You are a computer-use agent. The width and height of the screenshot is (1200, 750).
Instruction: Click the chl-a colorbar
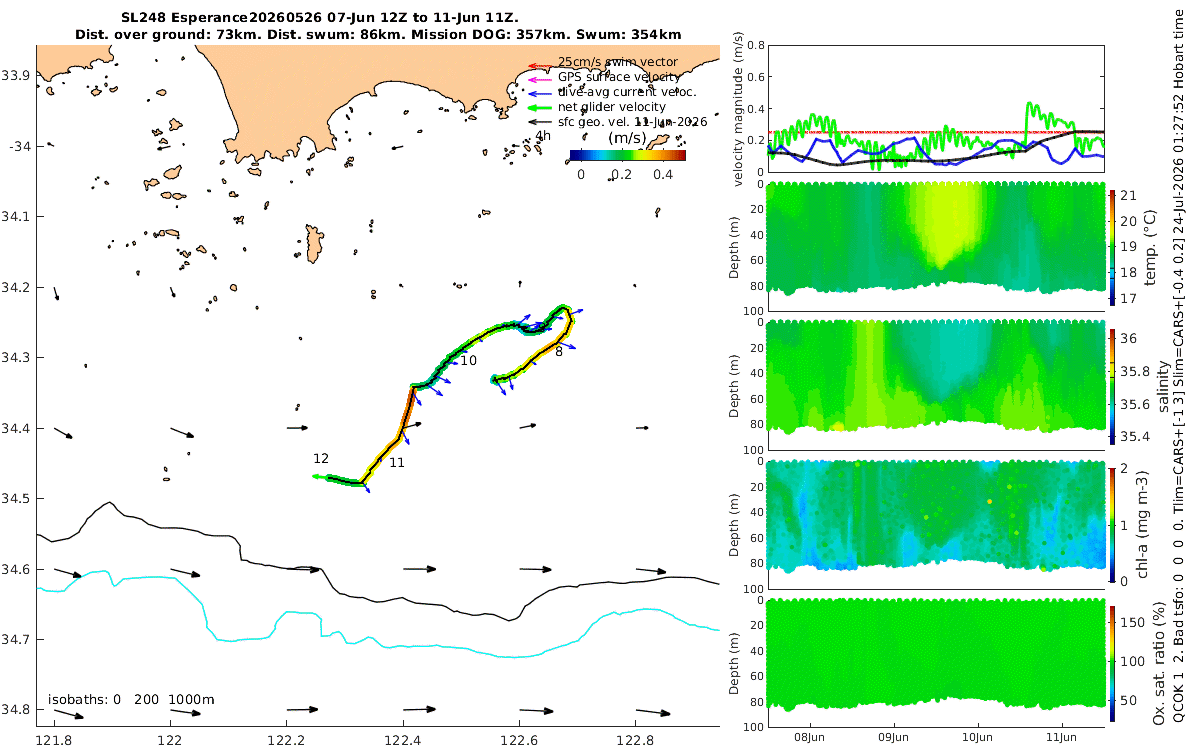tap(1112, 523)
